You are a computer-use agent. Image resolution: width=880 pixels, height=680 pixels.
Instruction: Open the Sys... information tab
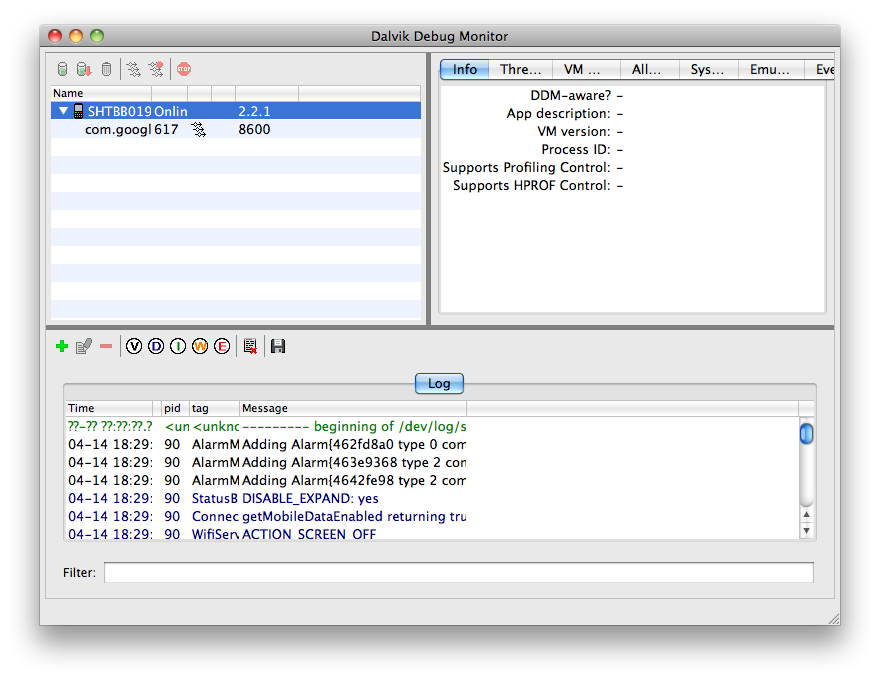707,69
